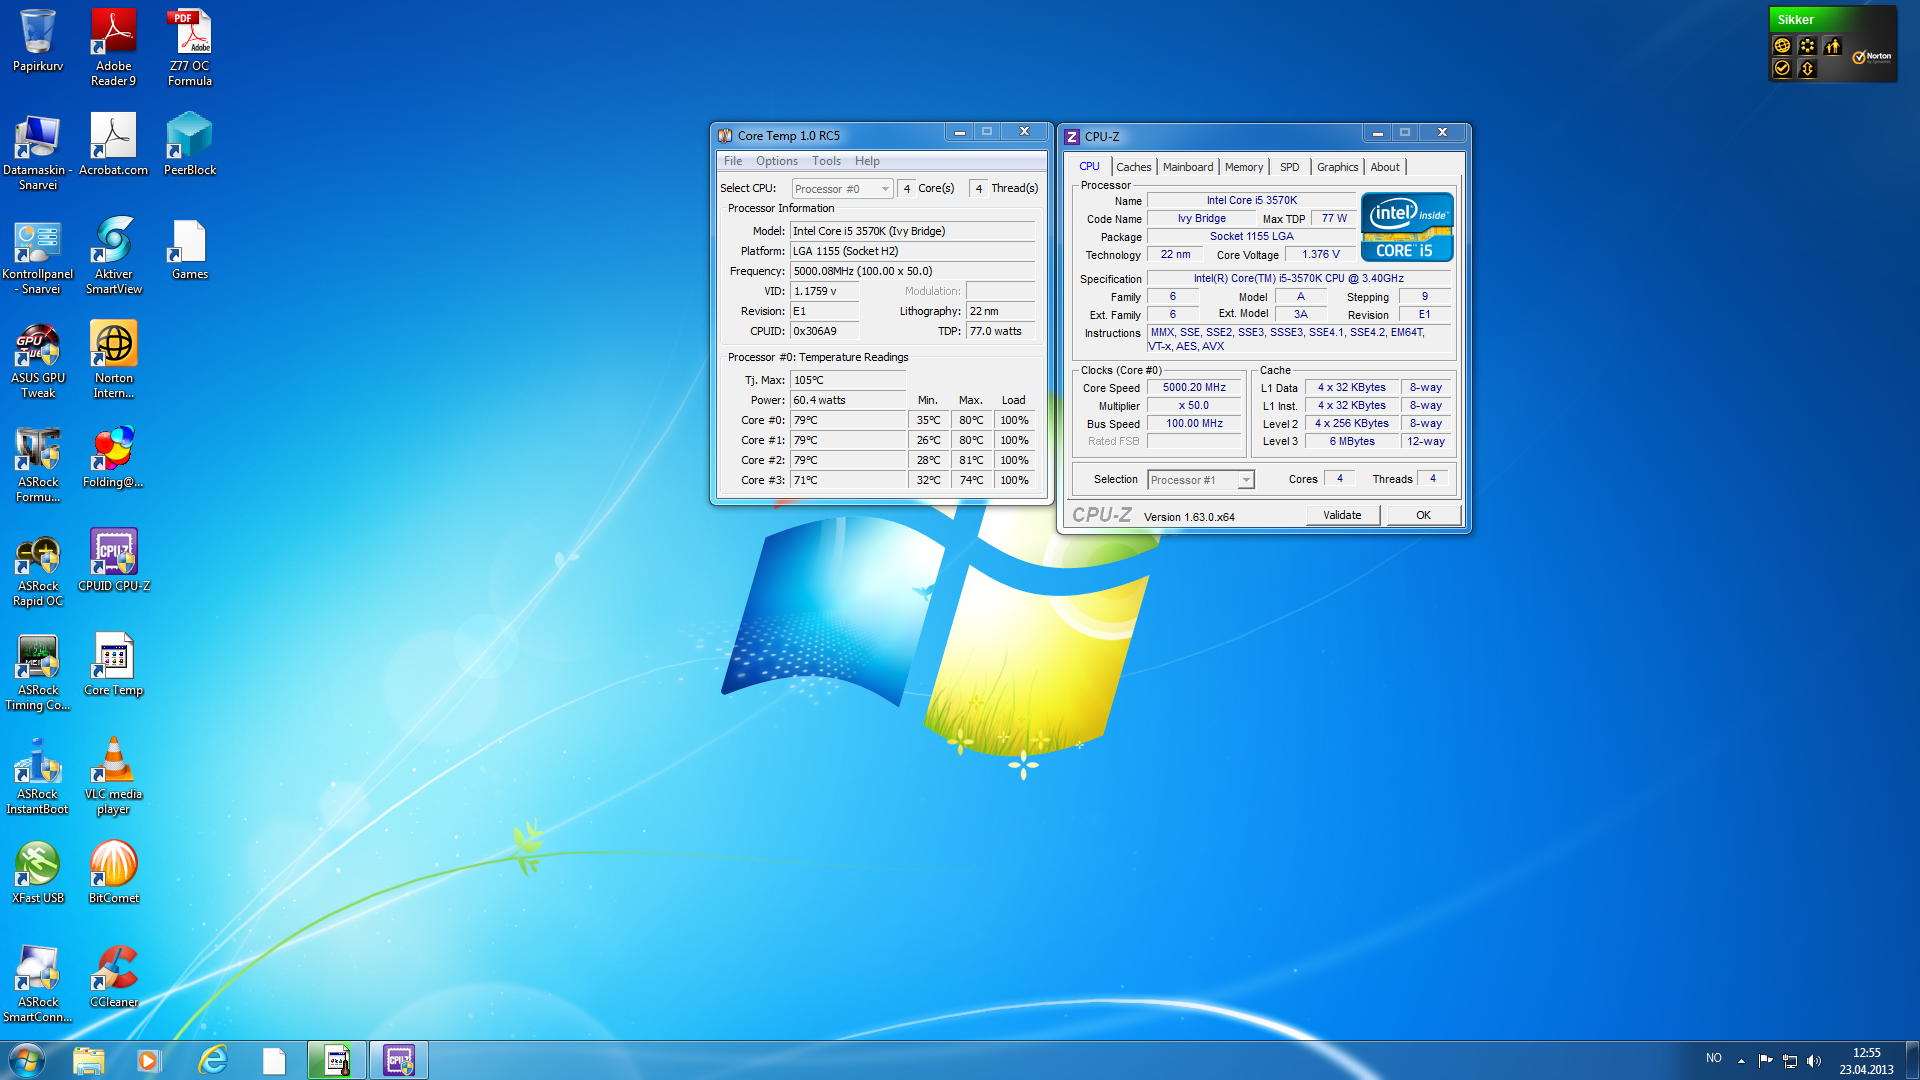The height and width of the screenshot is (1080, 1920).
Task: Open Folding@home desktop icon
Action: pyautogui.click(x=113, y=456)
